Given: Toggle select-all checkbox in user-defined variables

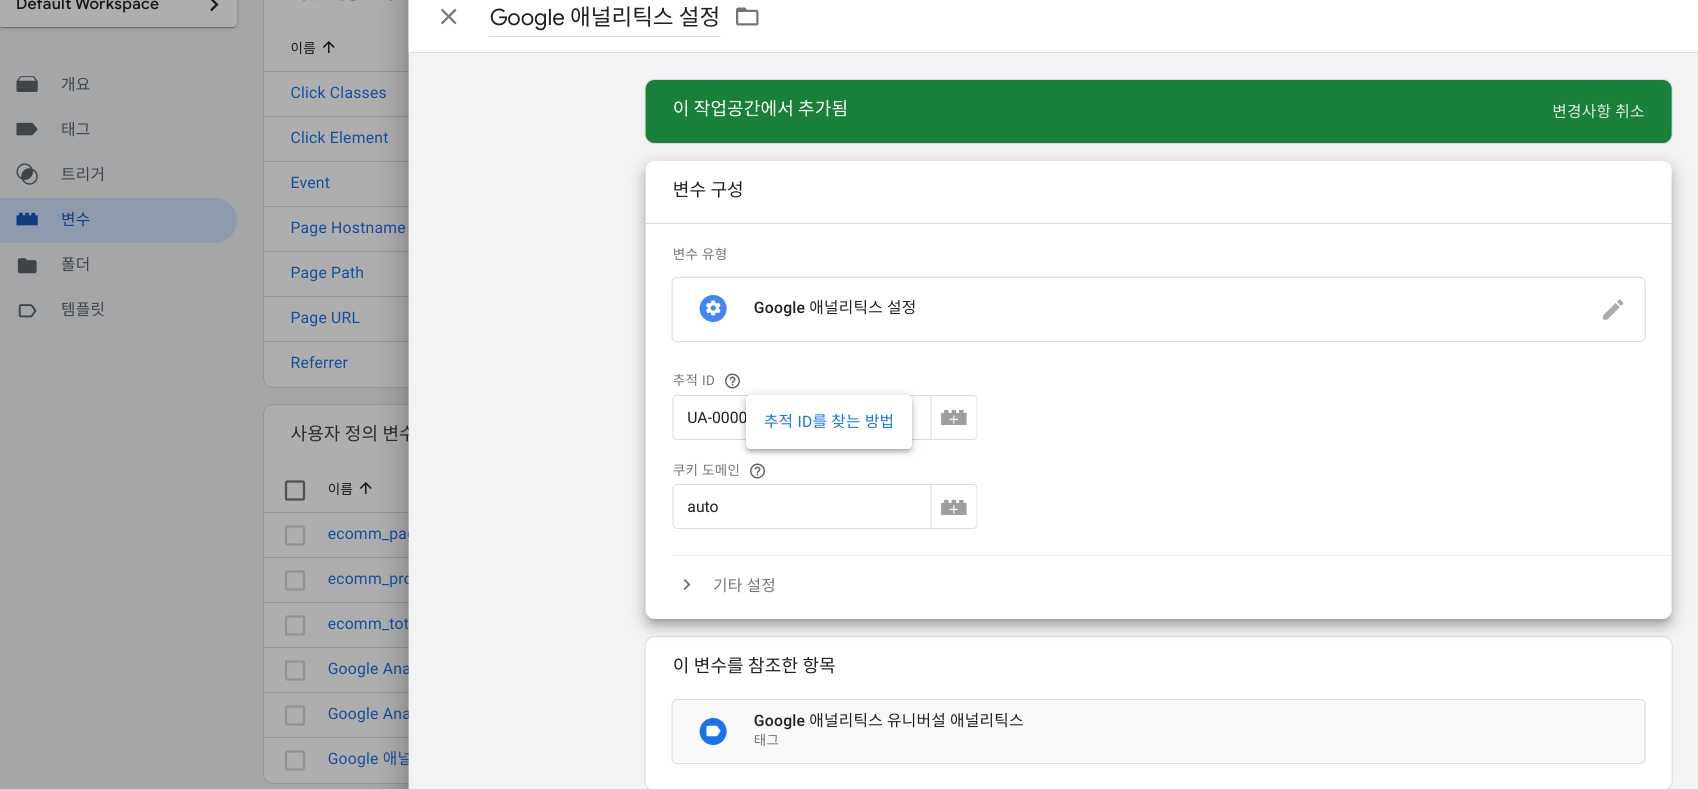Looking at the screenshot, I should click(x=295, y=490).
